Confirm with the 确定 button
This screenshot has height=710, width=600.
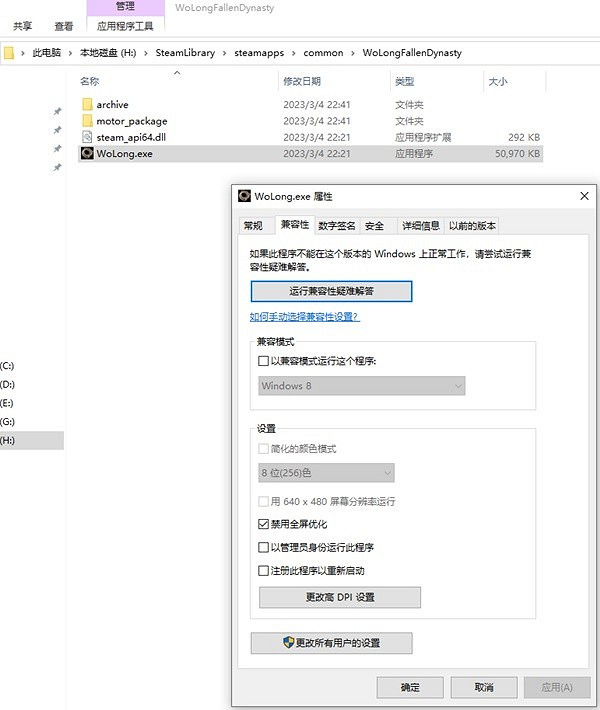click(x=410, y=687)
